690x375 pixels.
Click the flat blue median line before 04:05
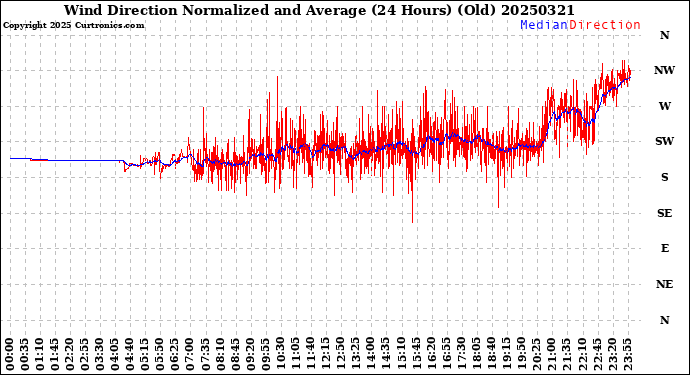(66, 160)
